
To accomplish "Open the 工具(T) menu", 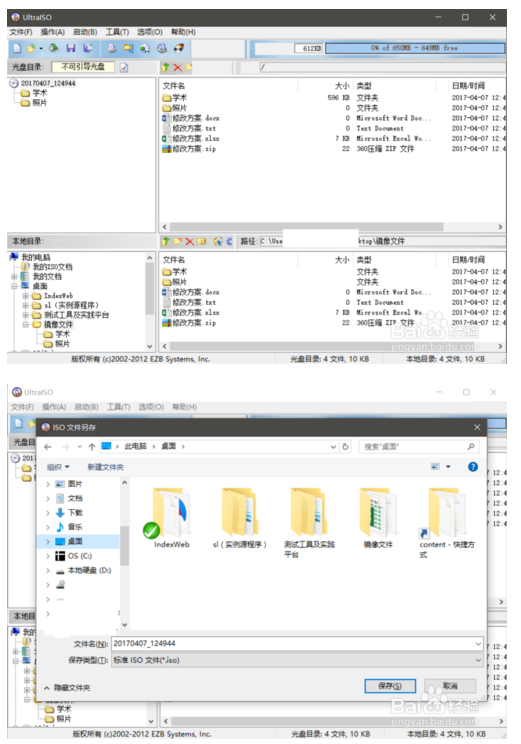I will (117, 32).
